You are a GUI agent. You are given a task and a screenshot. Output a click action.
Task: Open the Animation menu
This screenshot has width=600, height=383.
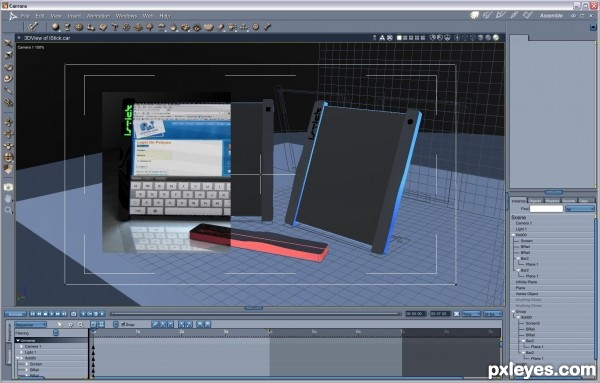coord(98,16)
